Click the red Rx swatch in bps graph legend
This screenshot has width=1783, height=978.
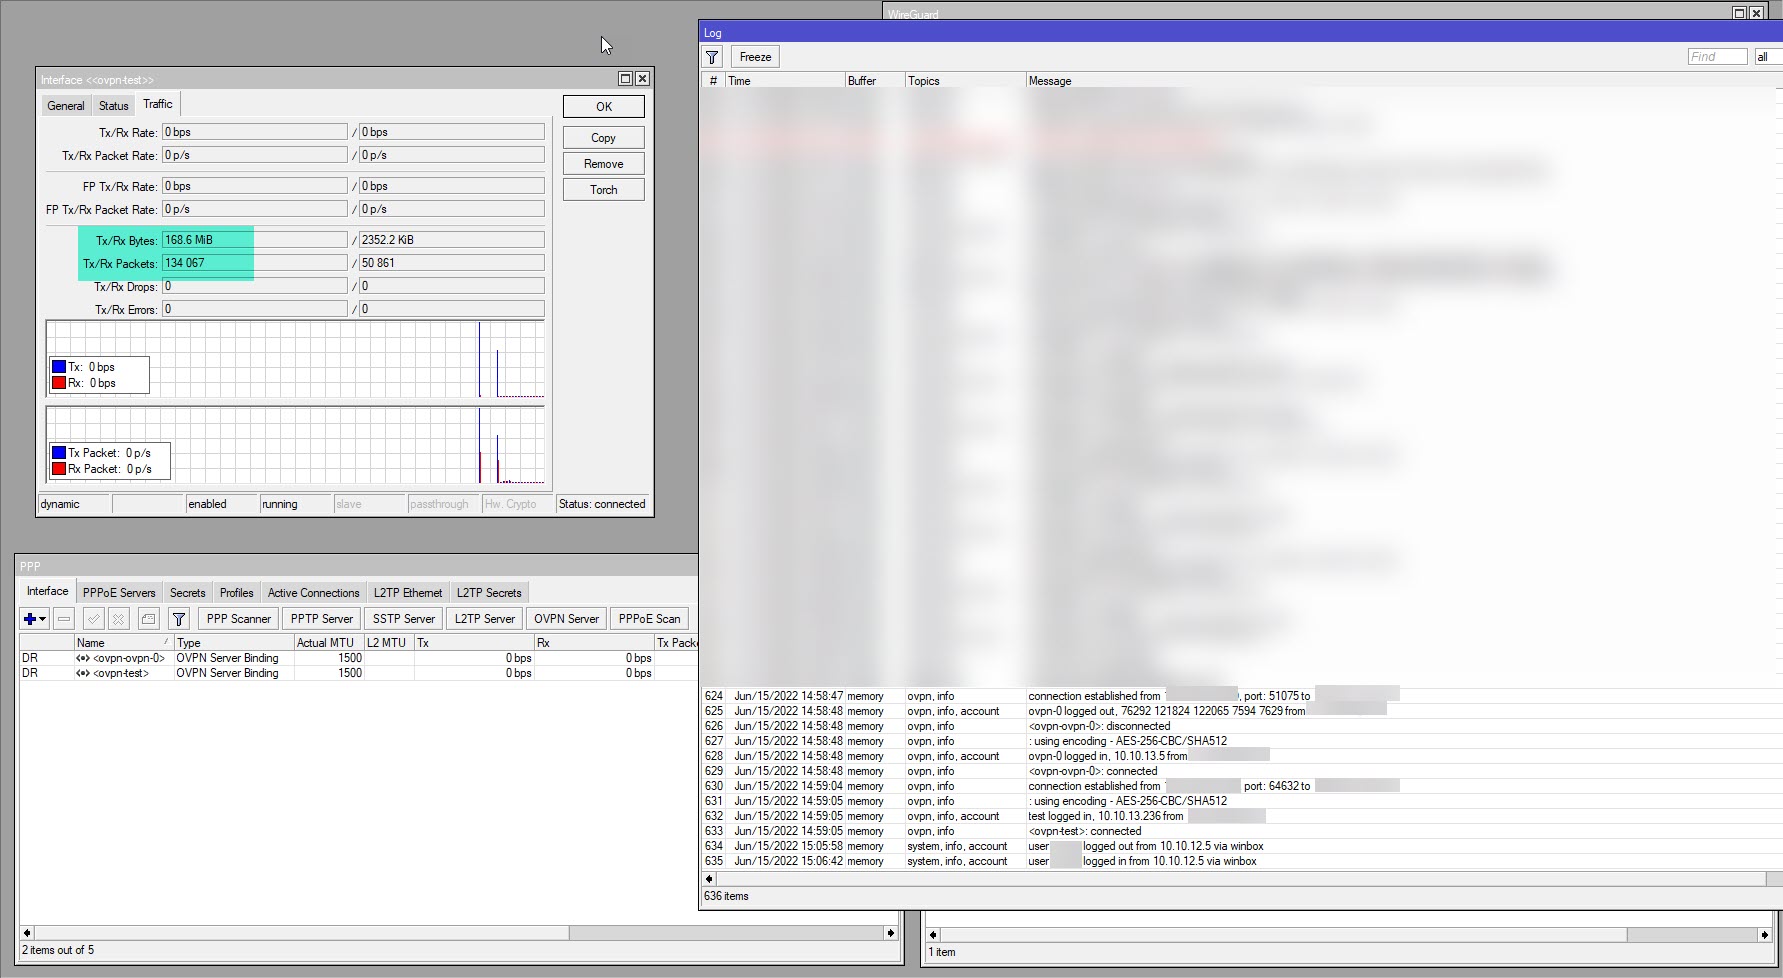click(x=59, y=383)
